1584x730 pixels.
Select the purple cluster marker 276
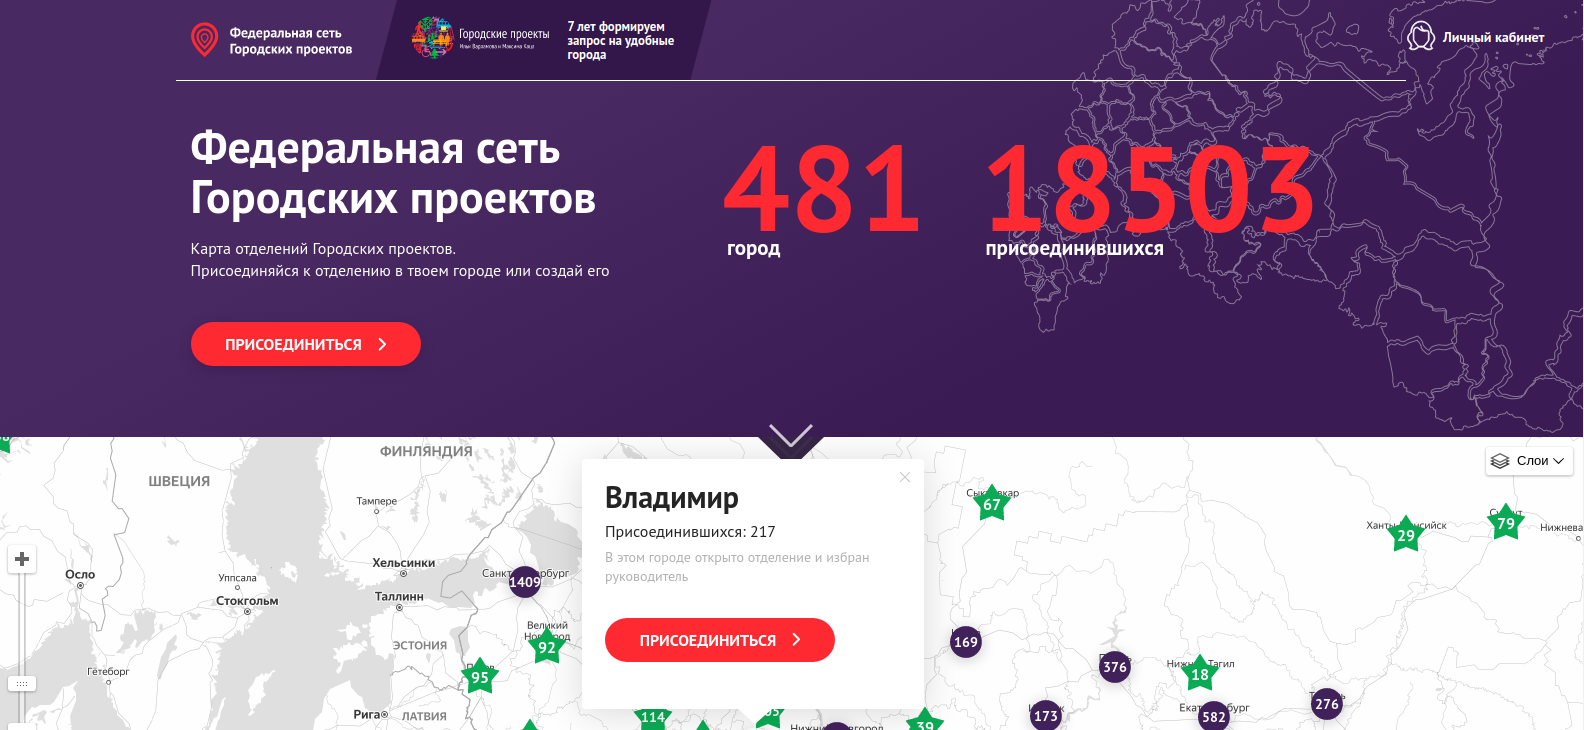(1327, 704)
